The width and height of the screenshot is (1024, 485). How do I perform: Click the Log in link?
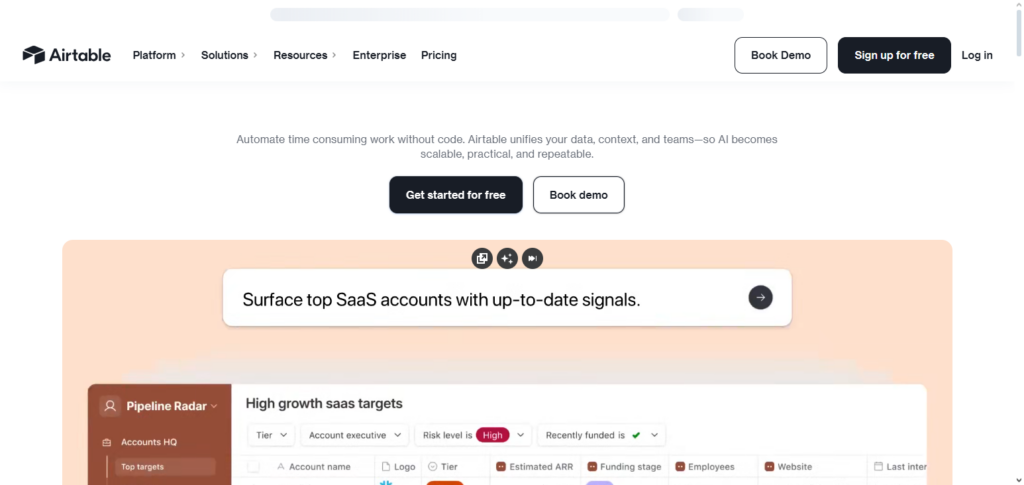point(977,55)
